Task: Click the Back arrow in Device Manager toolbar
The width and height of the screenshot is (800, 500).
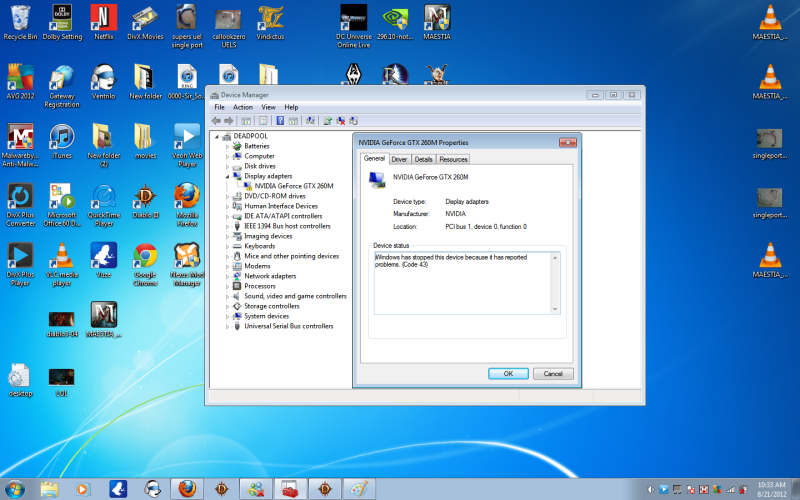Action: (x=216, y=121)
